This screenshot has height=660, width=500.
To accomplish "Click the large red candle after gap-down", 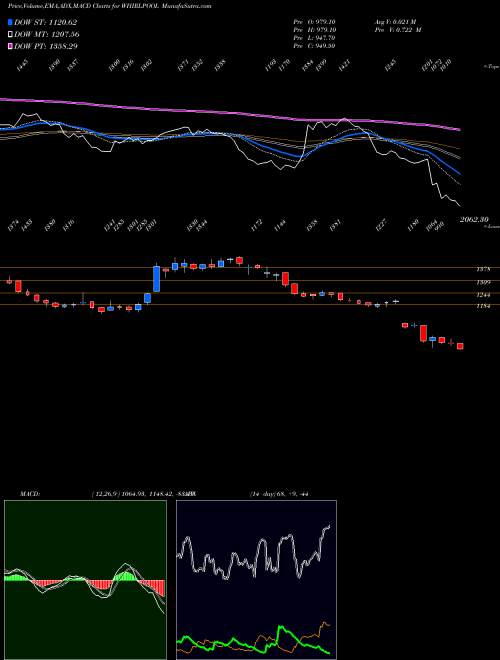I will tap(423, 333).
